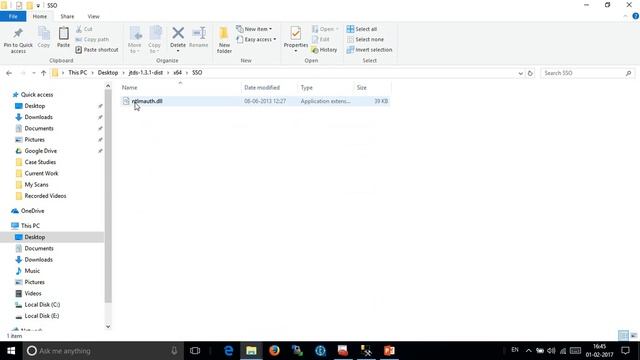
Task: Click the History ribbon command
Action: click(324, 49)
